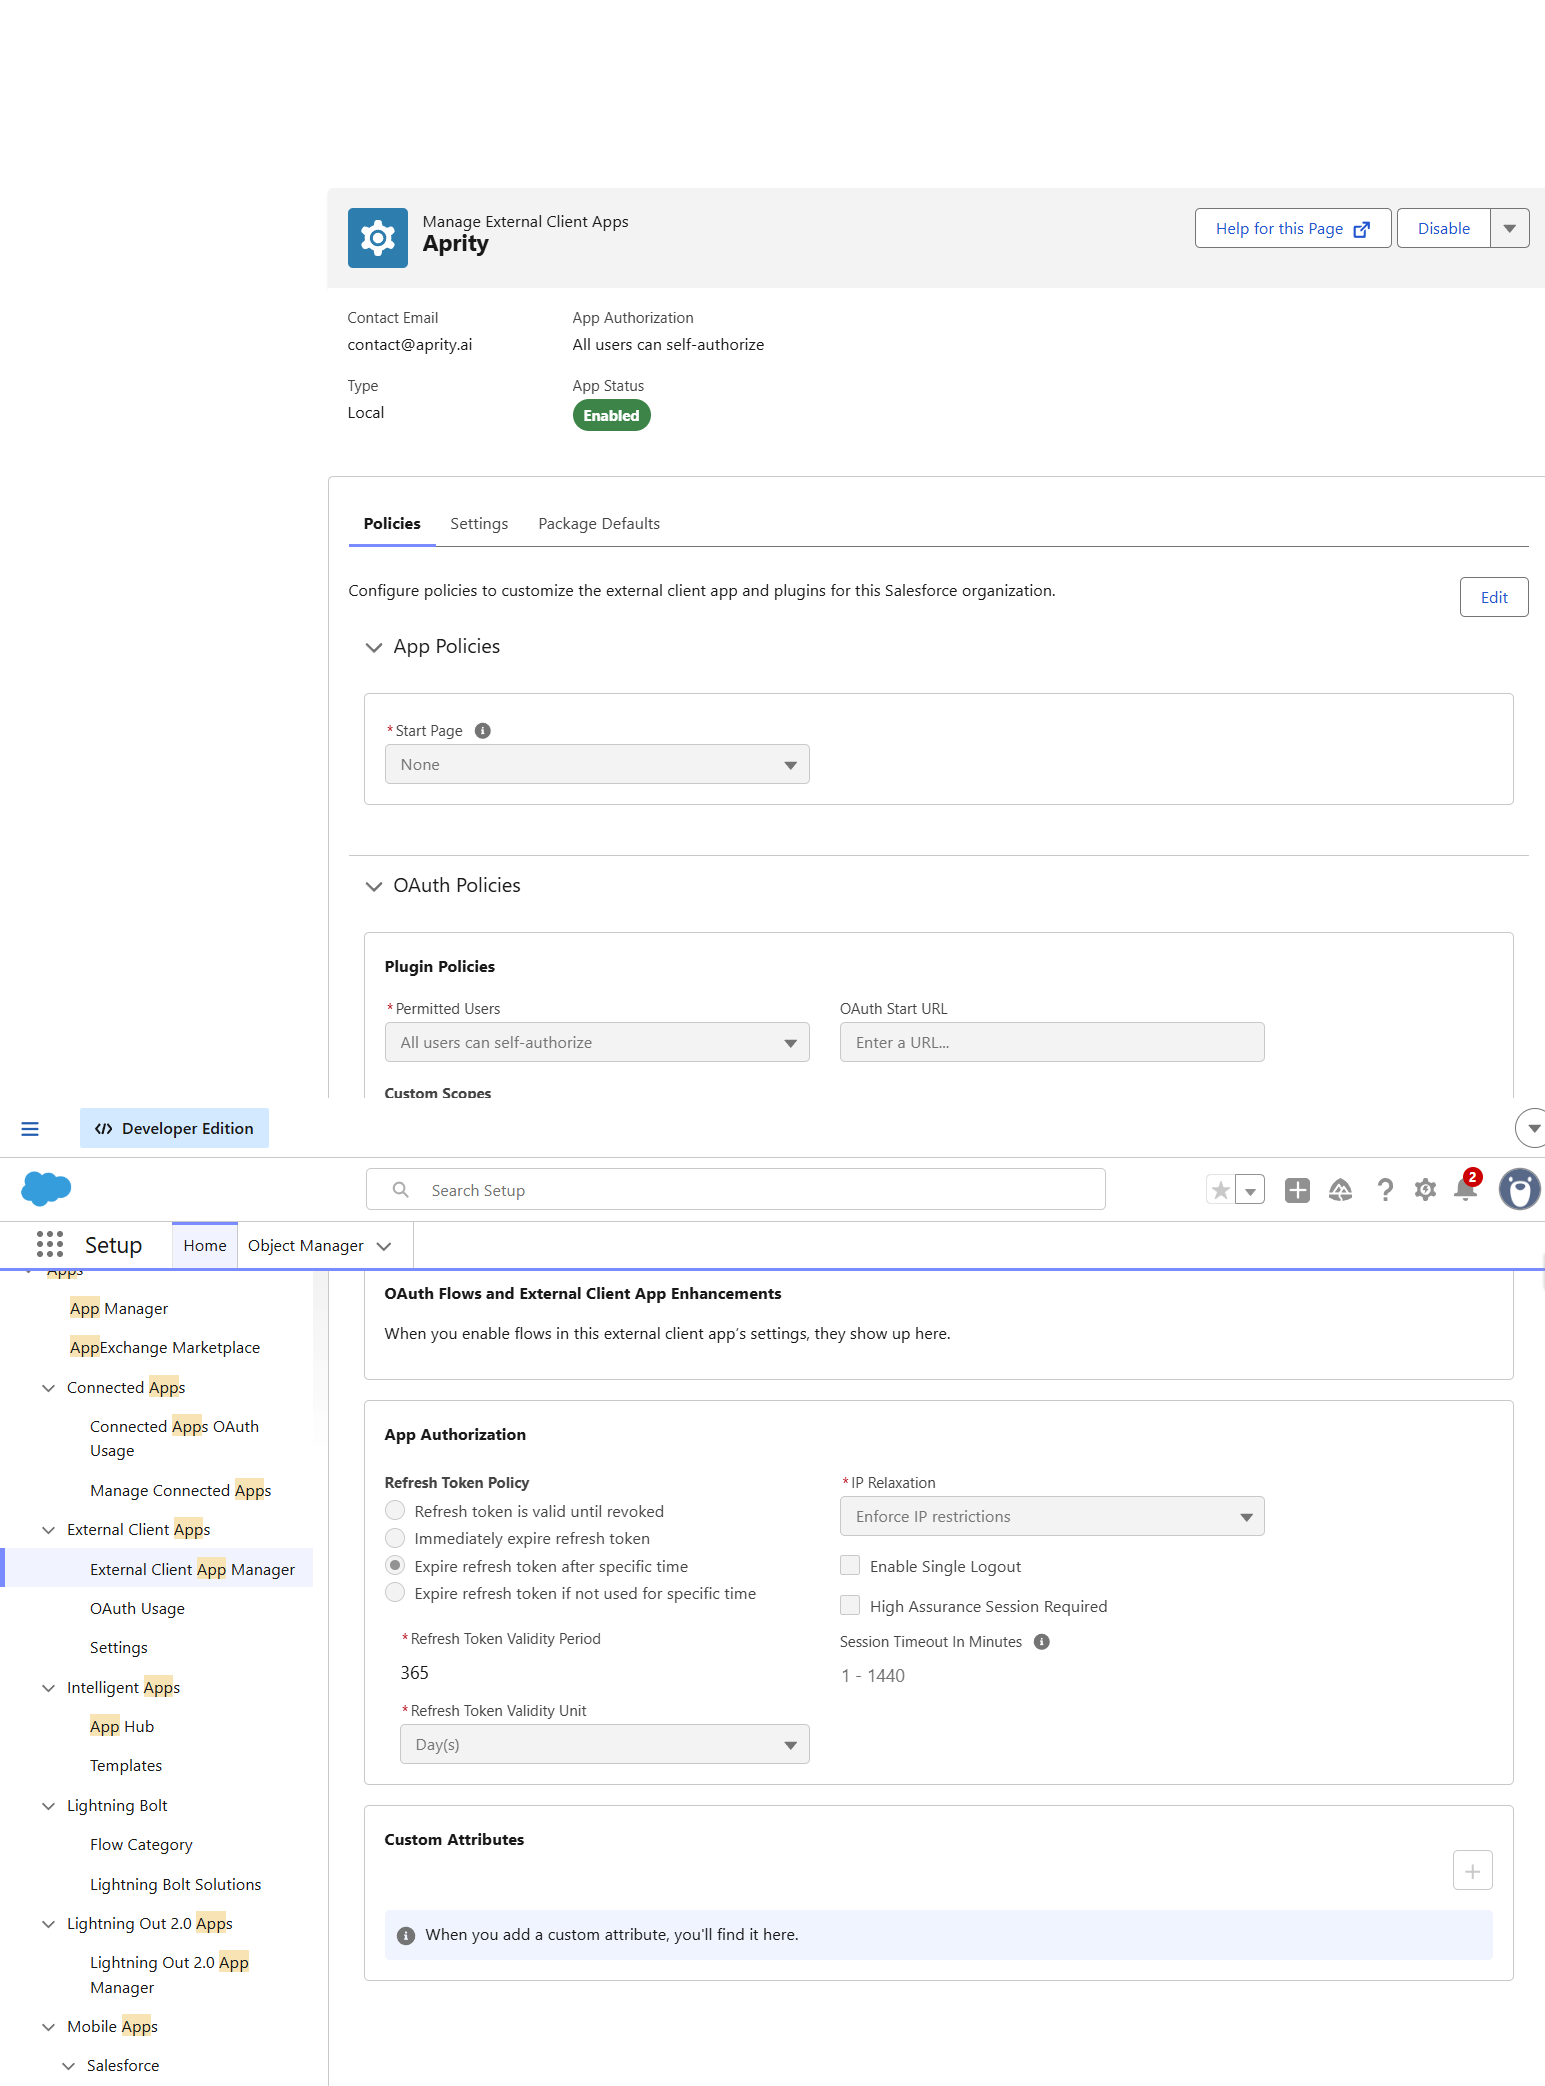Open the Trailhead guidance icon
Image resolution: width=1545 pixels, height=2086 pixels.
click(1340, 1190)
